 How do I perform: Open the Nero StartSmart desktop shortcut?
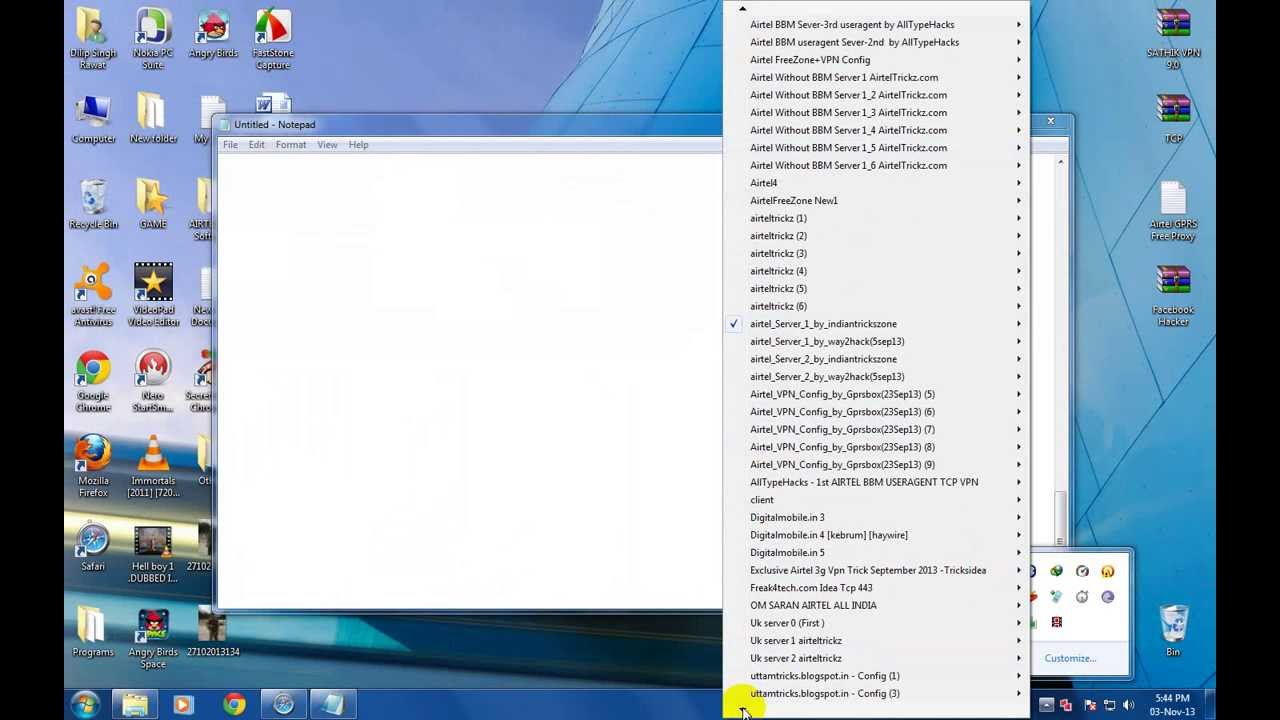click(153, 381)
